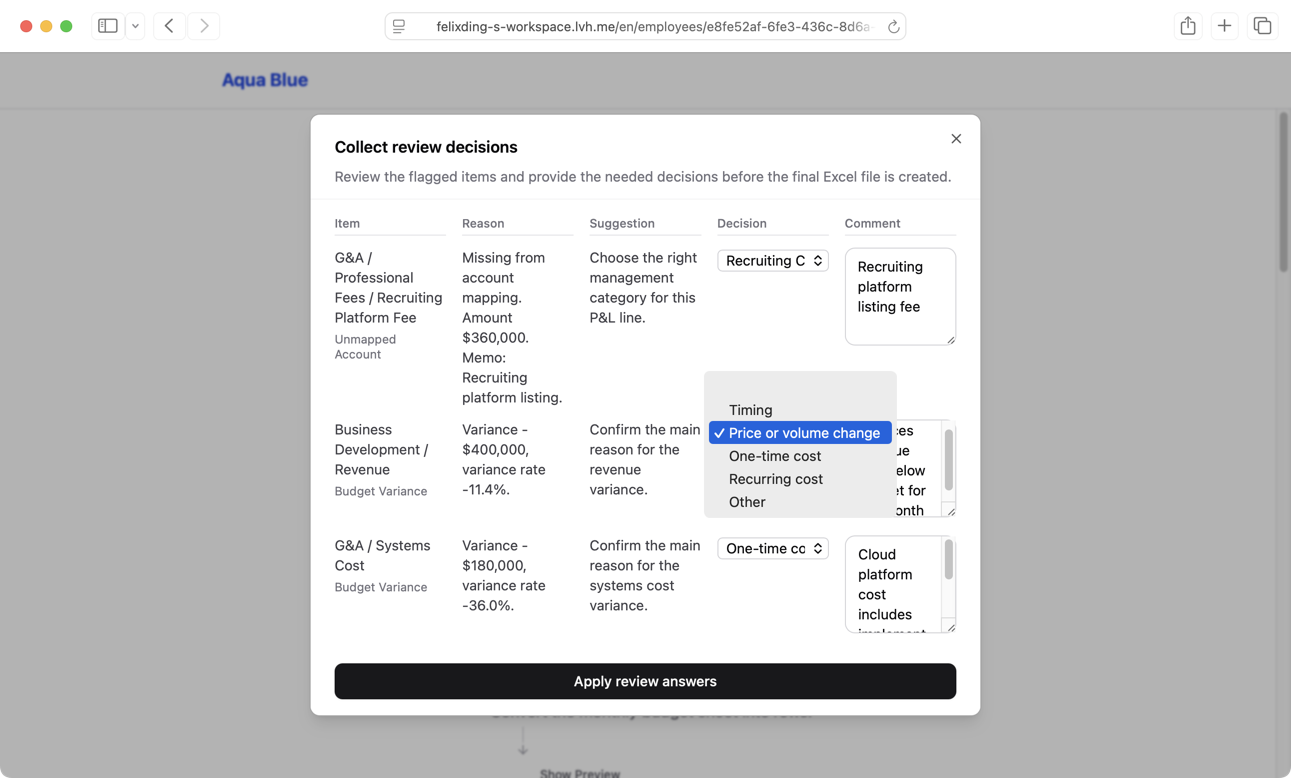Screen dimensions: 1291x778
Task: Click the revenue variance comment scrollbar
Action: tap(949, 460)
